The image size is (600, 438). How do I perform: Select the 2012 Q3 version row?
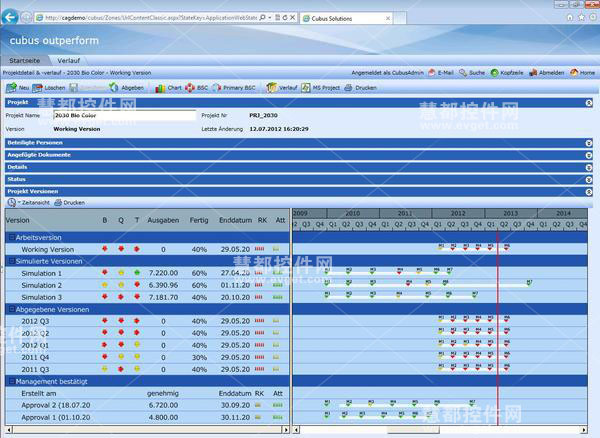point(147,321)
